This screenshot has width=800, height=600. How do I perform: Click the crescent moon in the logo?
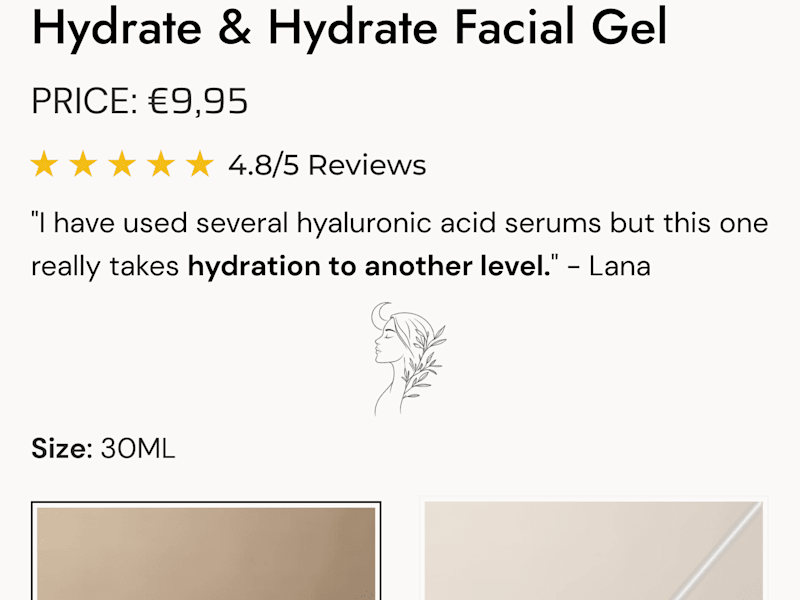pos(380,314)
